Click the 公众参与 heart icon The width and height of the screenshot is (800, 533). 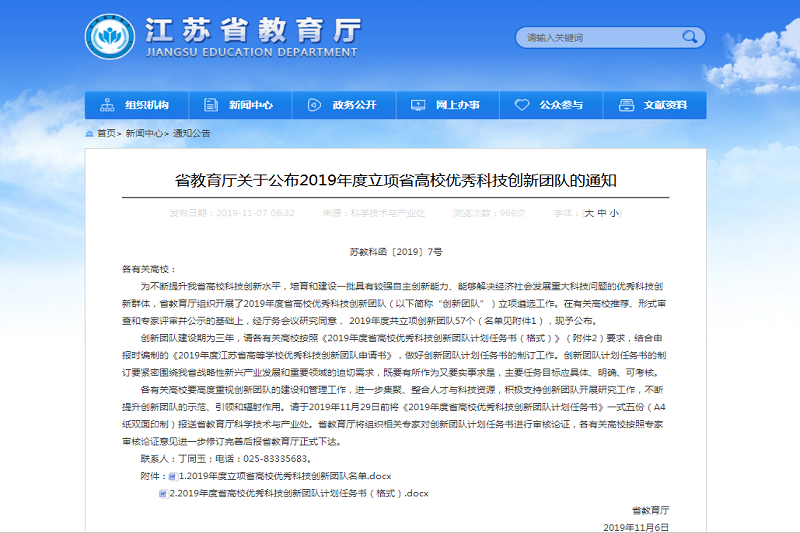522,105
